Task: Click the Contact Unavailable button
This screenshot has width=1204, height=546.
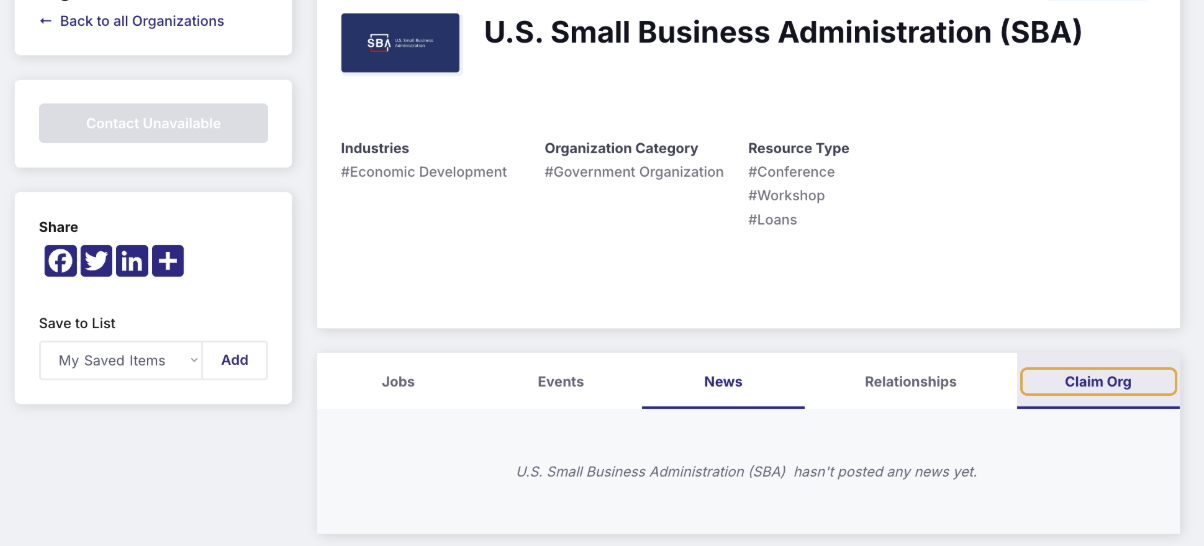Action: click(153, 123)
